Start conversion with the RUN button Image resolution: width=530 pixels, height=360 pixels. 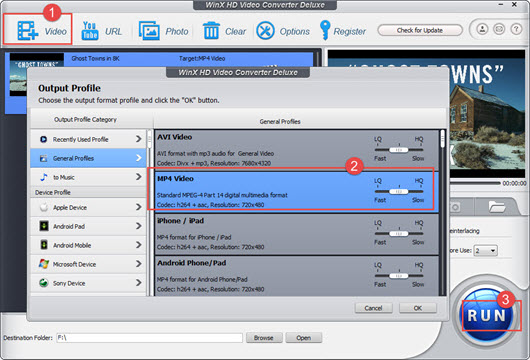pos(486,315)
